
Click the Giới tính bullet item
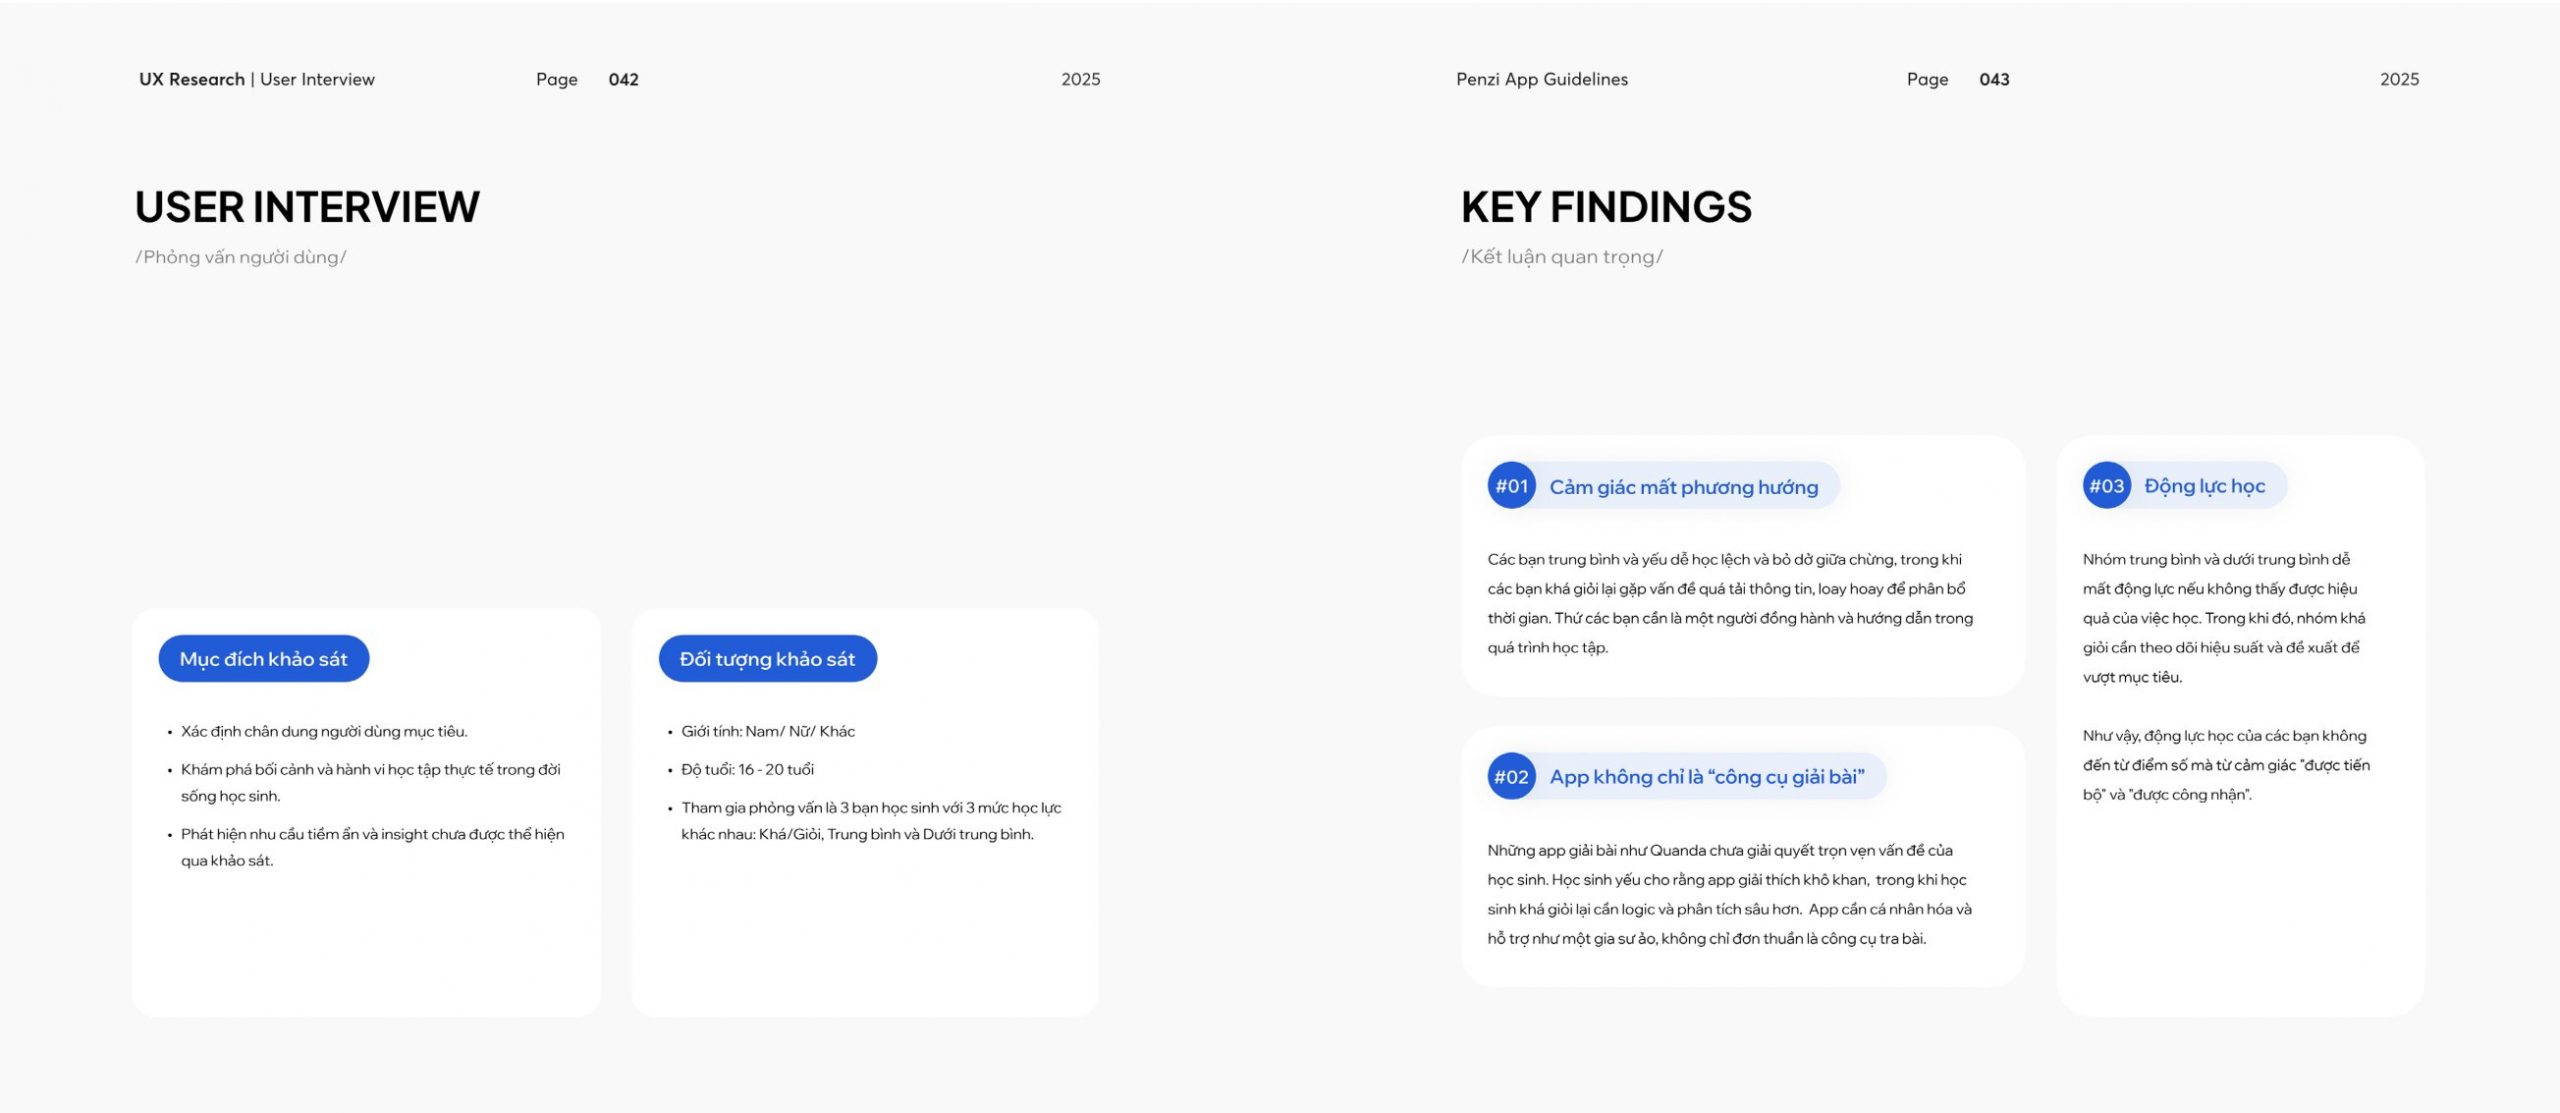coord(768,731)
